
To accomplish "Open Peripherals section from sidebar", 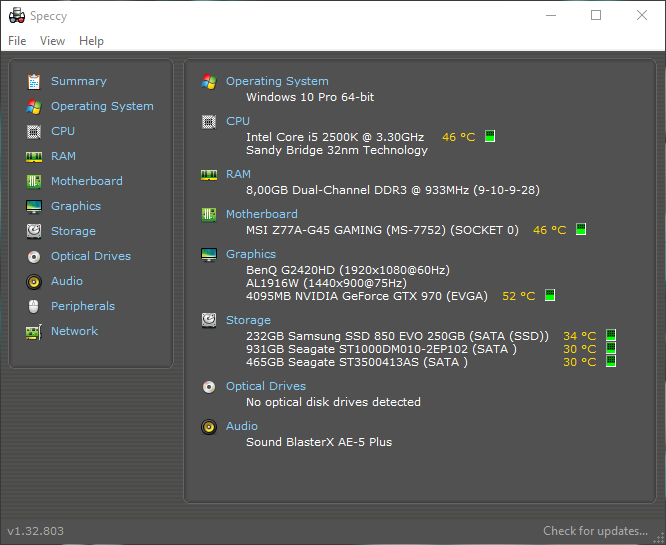I will pos(83,306).
